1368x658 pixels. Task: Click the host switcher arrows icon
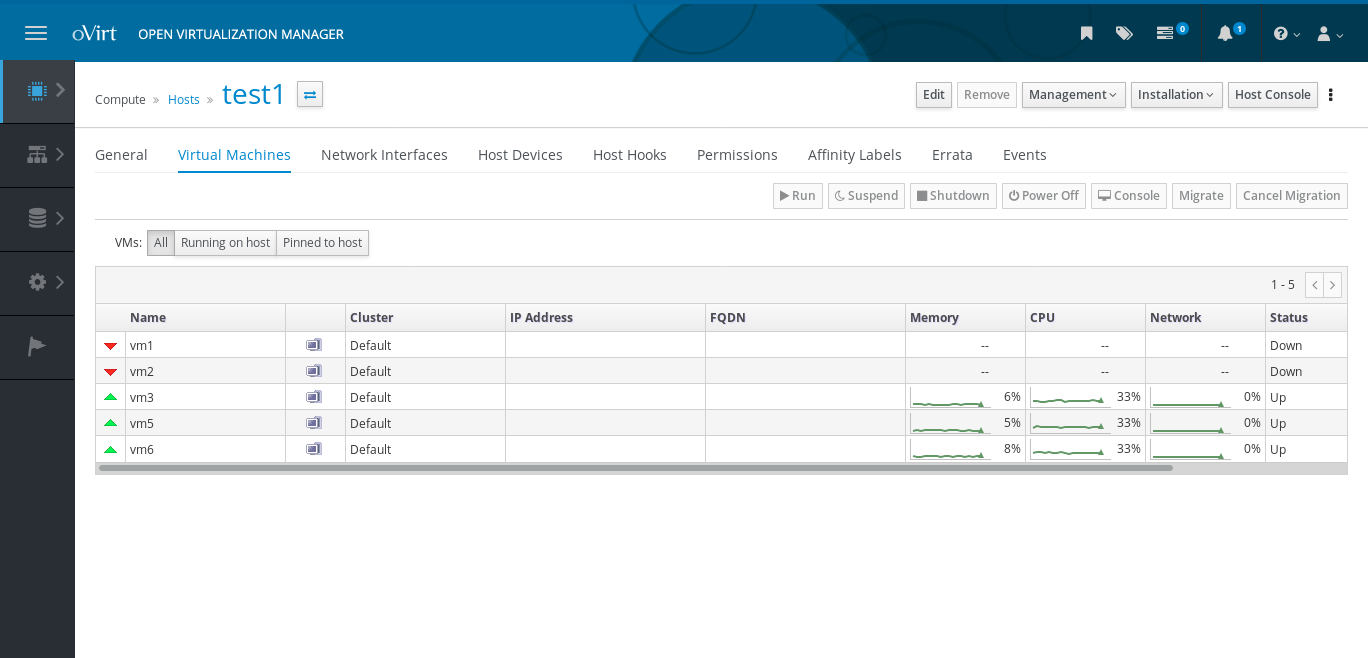click(x=310, y=95)
